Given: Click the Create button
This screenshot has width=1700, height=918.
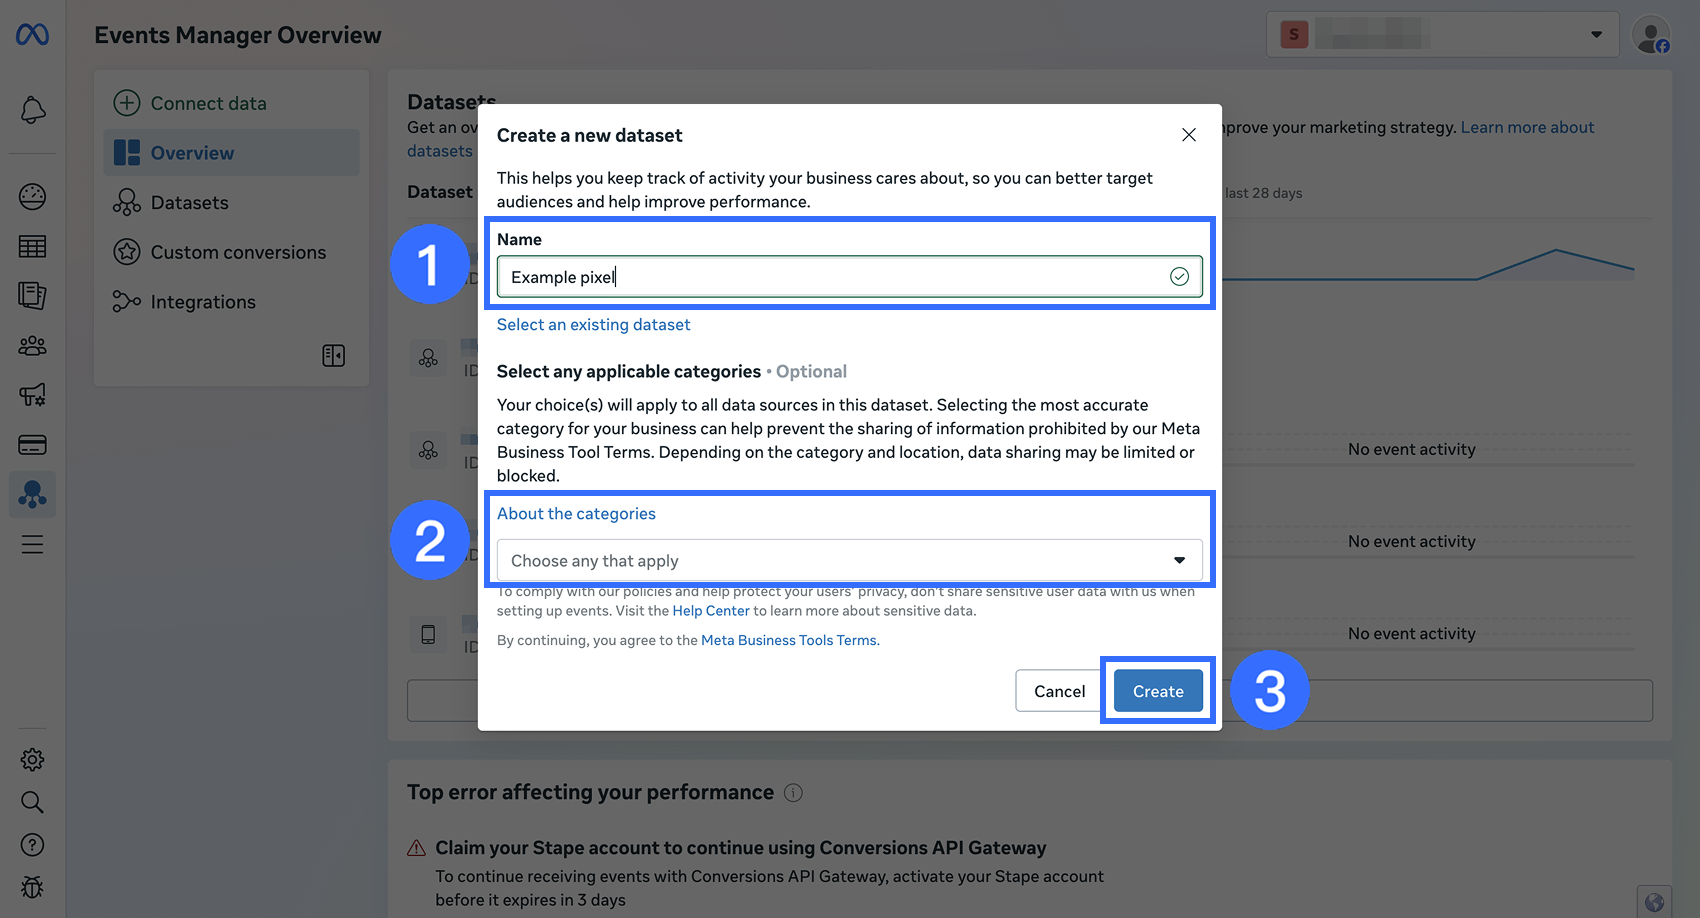Looking at the screenshot, I should (1158, 691).
